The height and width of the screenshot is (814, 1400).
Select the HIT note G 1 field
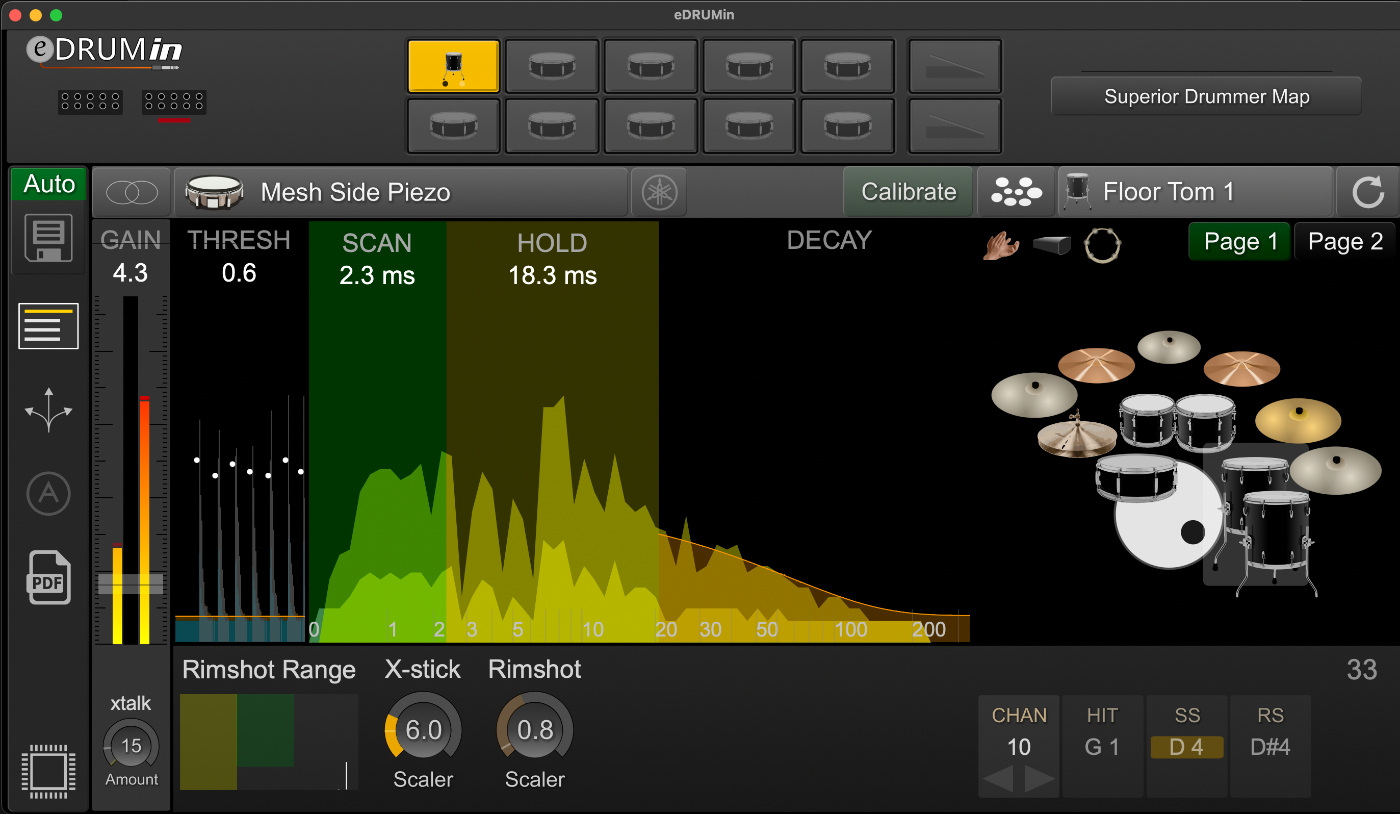pos(1102,747)
